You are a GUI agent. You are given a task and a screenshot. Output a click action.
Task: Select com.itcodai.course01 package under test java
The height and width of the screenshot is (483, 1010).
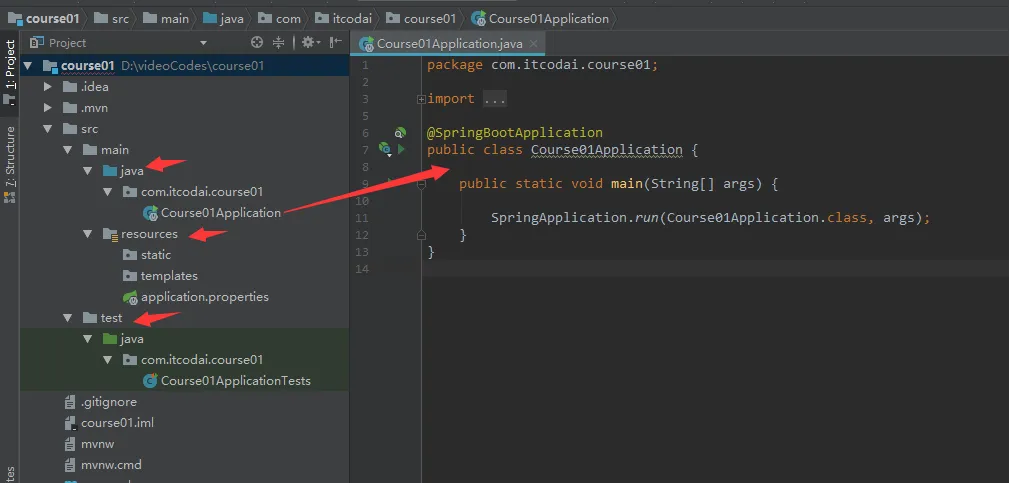click(x=202, y=360)
